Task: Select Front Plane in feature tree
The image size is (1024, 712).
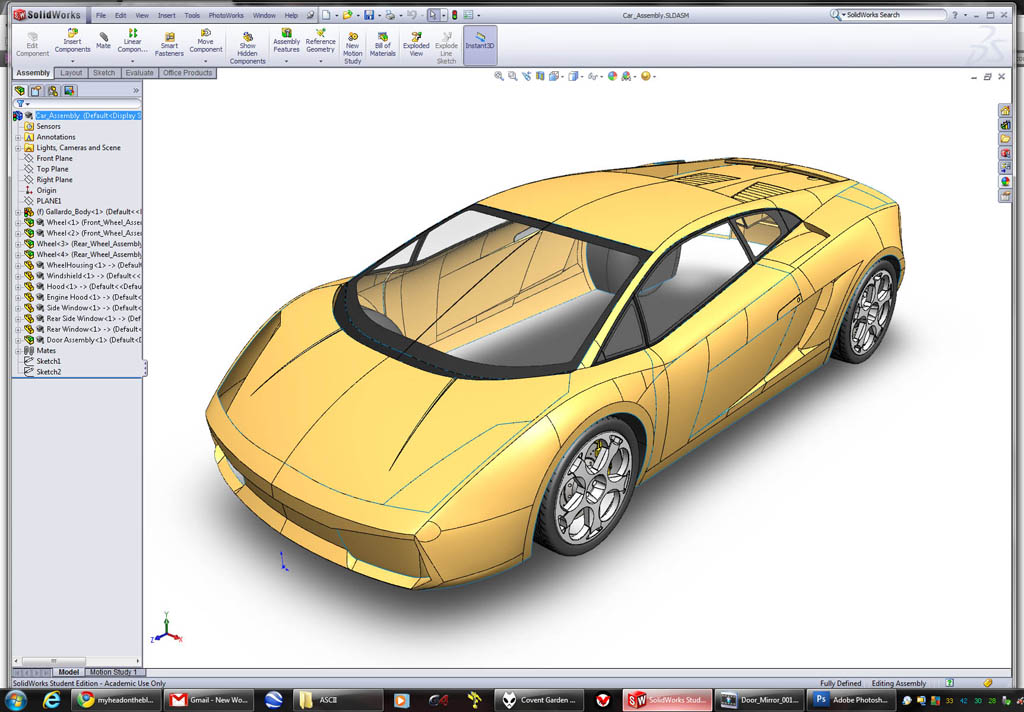Action: click(x=54, y=158)
